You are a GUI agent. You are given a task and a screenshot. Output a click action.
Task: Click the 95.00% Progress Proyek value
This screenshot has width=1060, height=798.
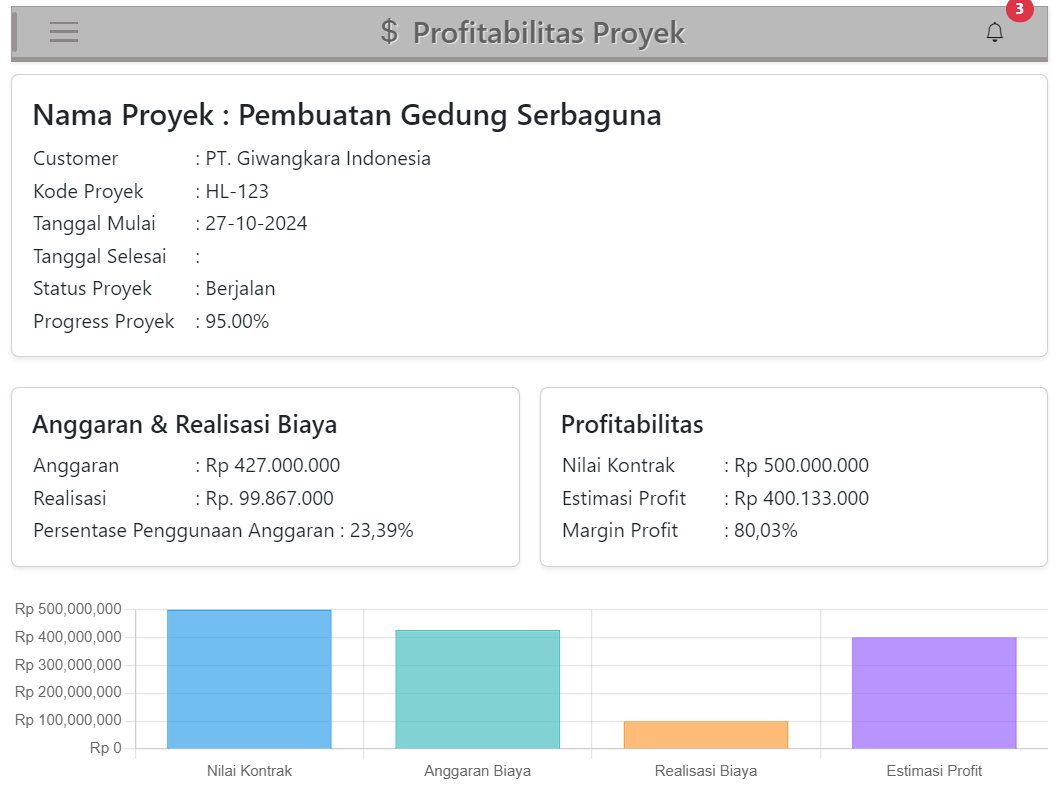pyautogui.click(x=237, y=321)
